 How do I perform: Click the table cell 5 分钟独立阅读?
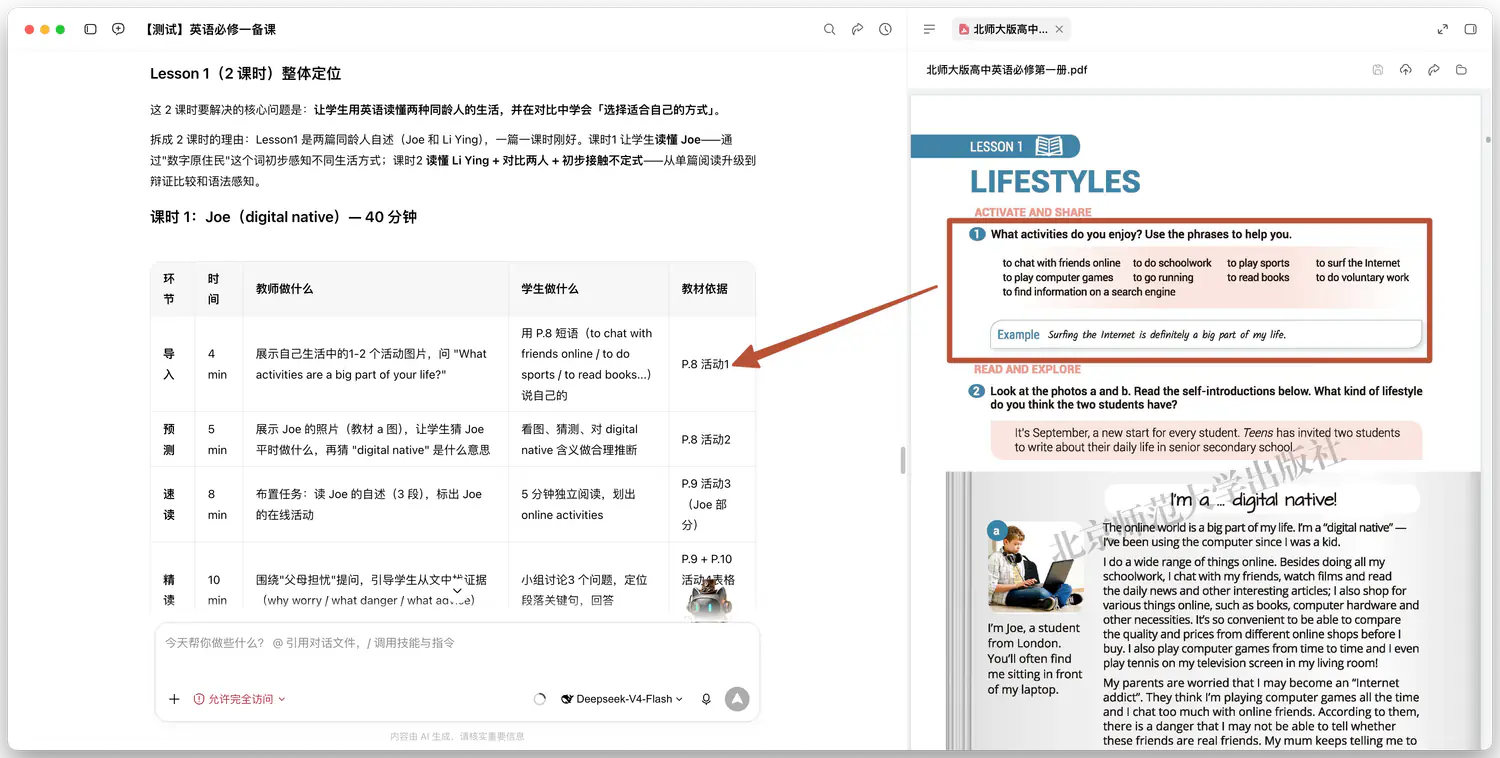(x=588, y=504)
